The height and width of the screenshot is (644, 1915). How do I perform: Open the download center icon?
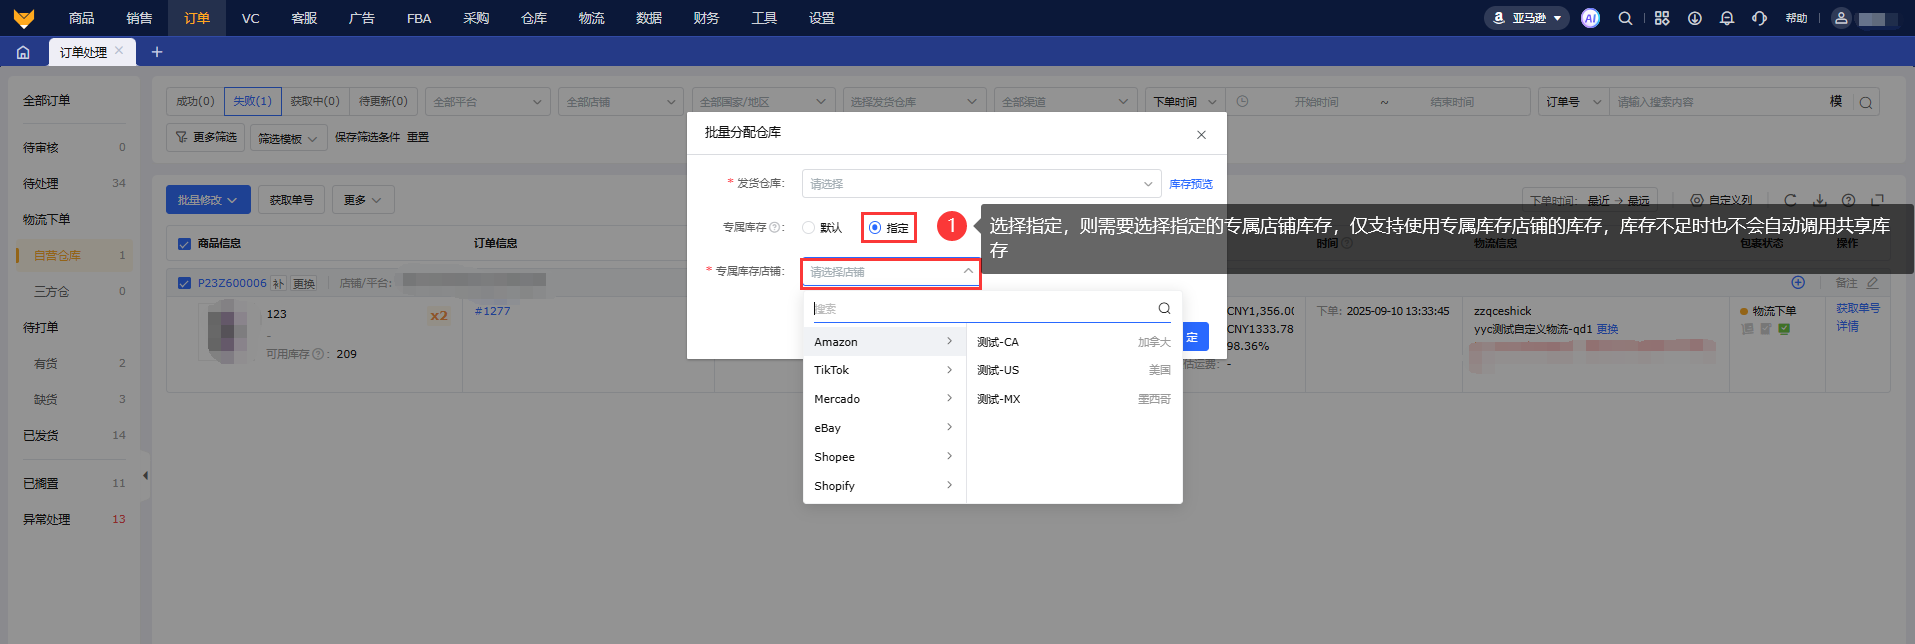1695,18
